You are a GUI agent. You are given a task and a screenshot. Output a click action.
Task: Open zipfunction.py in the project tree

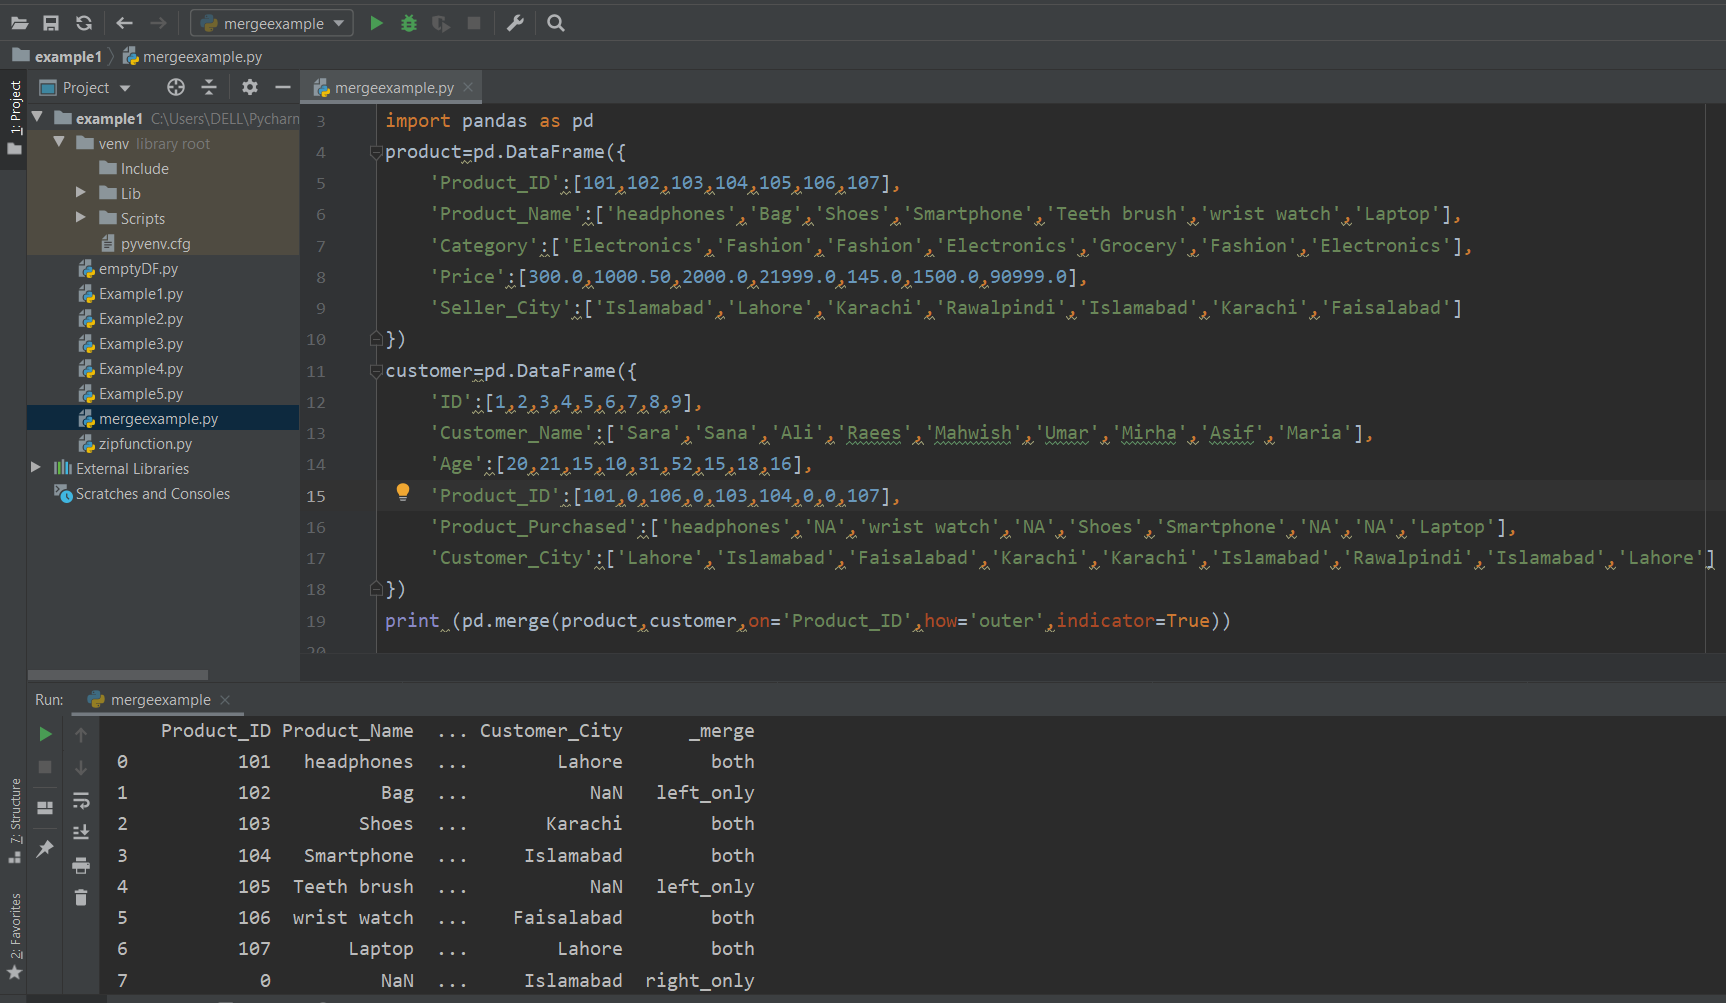pyautogui.click(x=145, y=443)
